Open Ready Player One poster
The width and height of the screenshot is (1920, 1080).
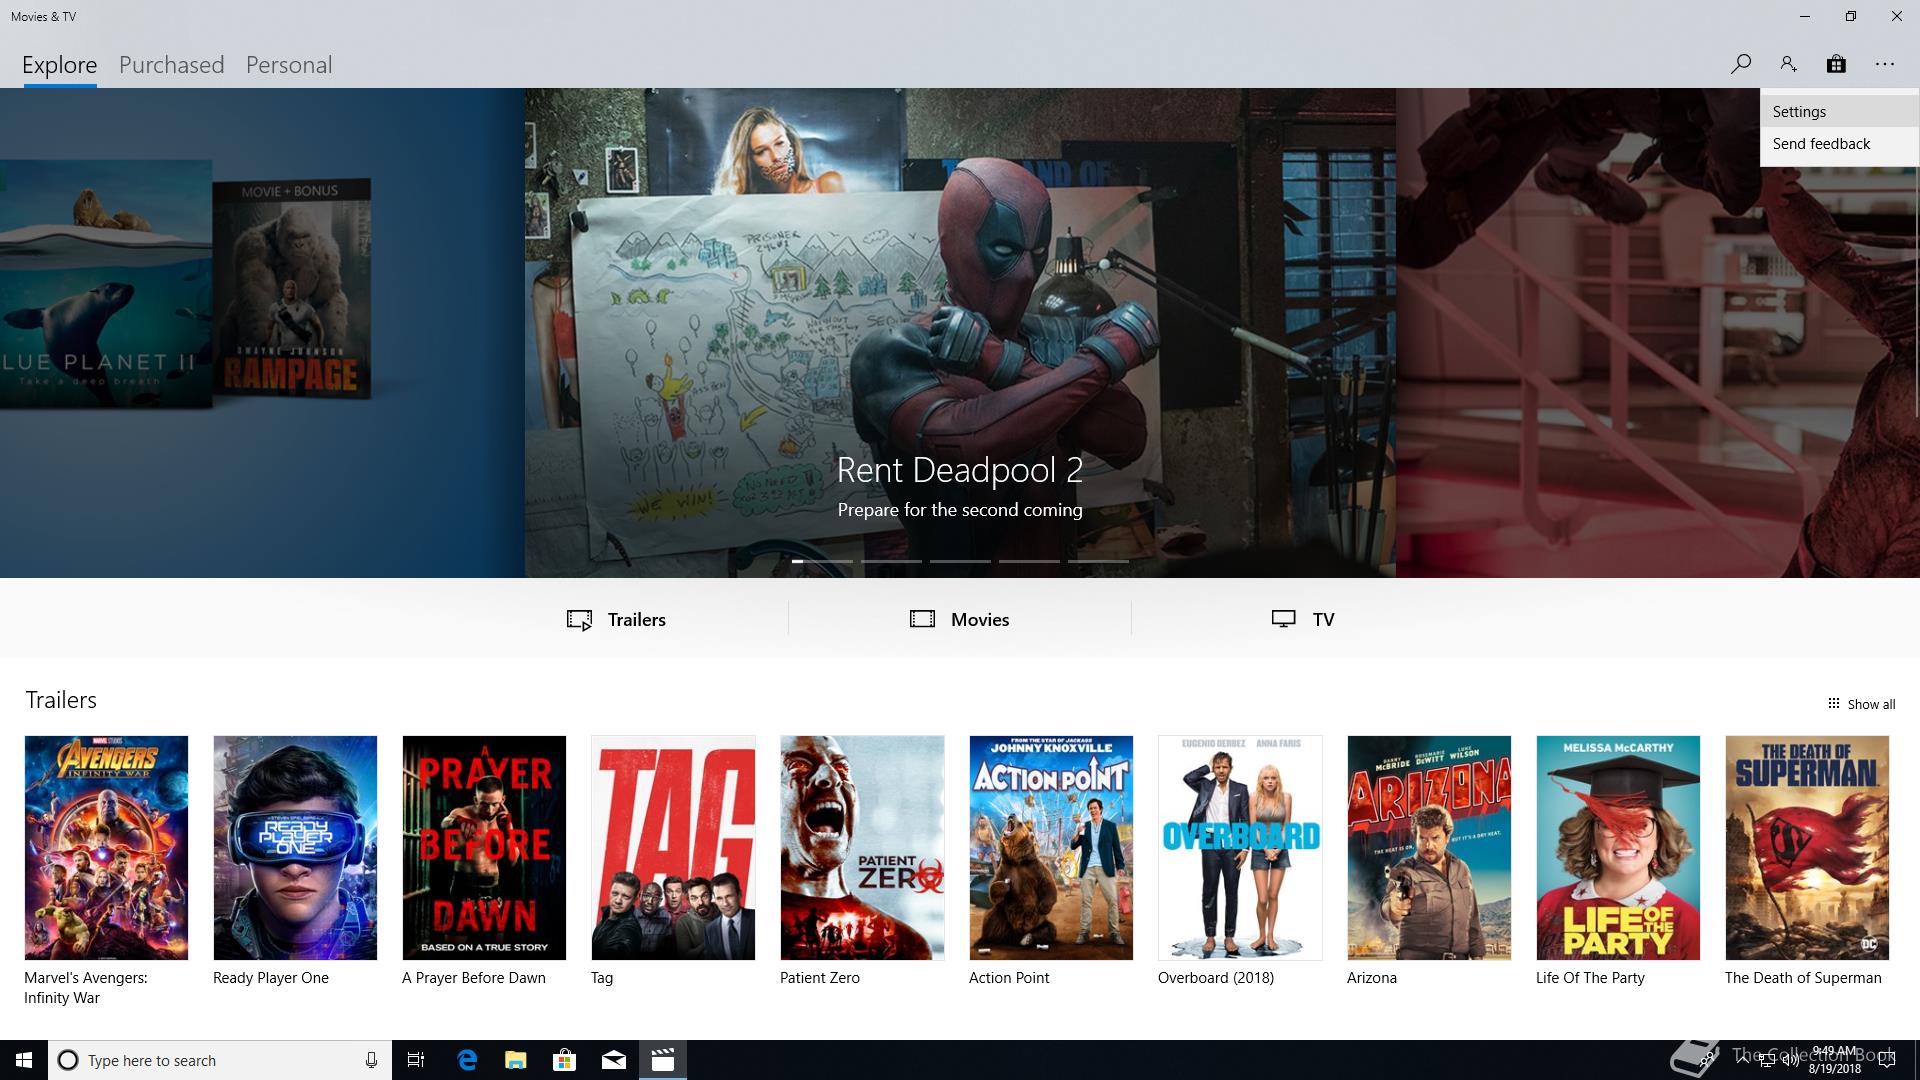[295, 848]
